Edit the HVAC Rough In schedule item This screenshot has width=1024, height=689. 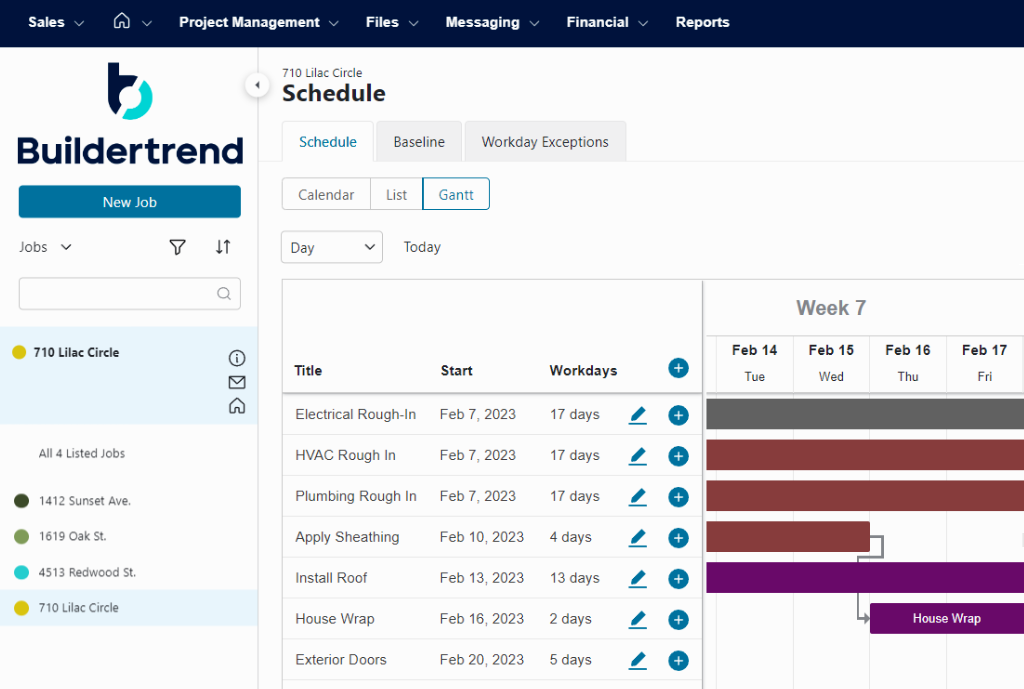637,456
